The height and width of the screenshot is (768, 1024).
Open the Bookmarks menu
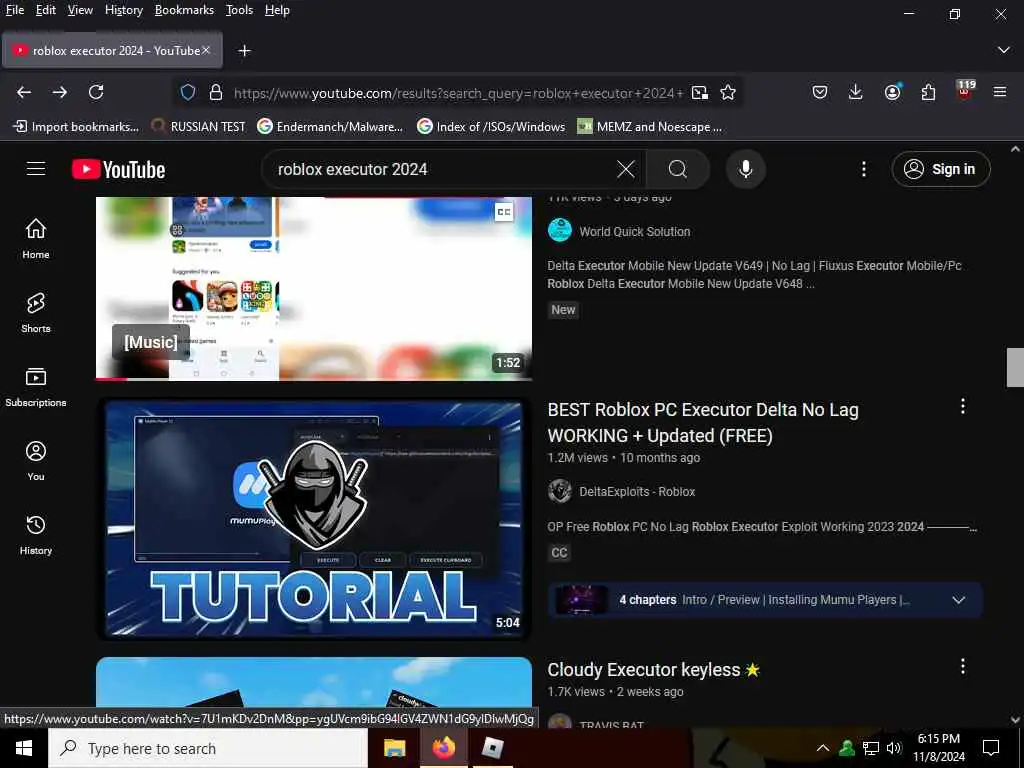184,10
